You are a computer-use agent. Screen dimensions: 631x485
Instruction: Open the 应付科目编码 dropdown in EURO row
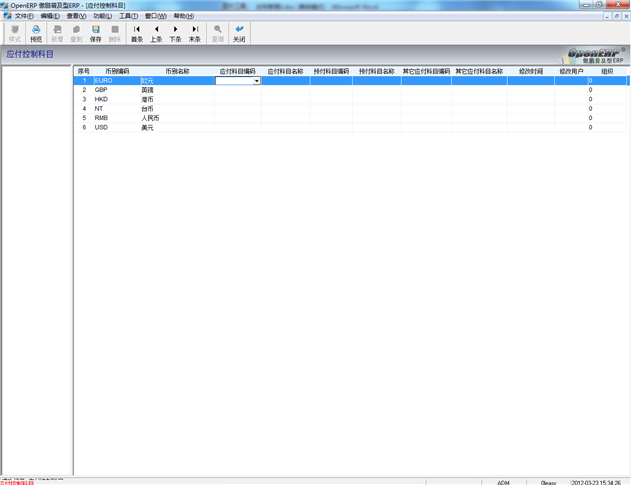[256, 81]
